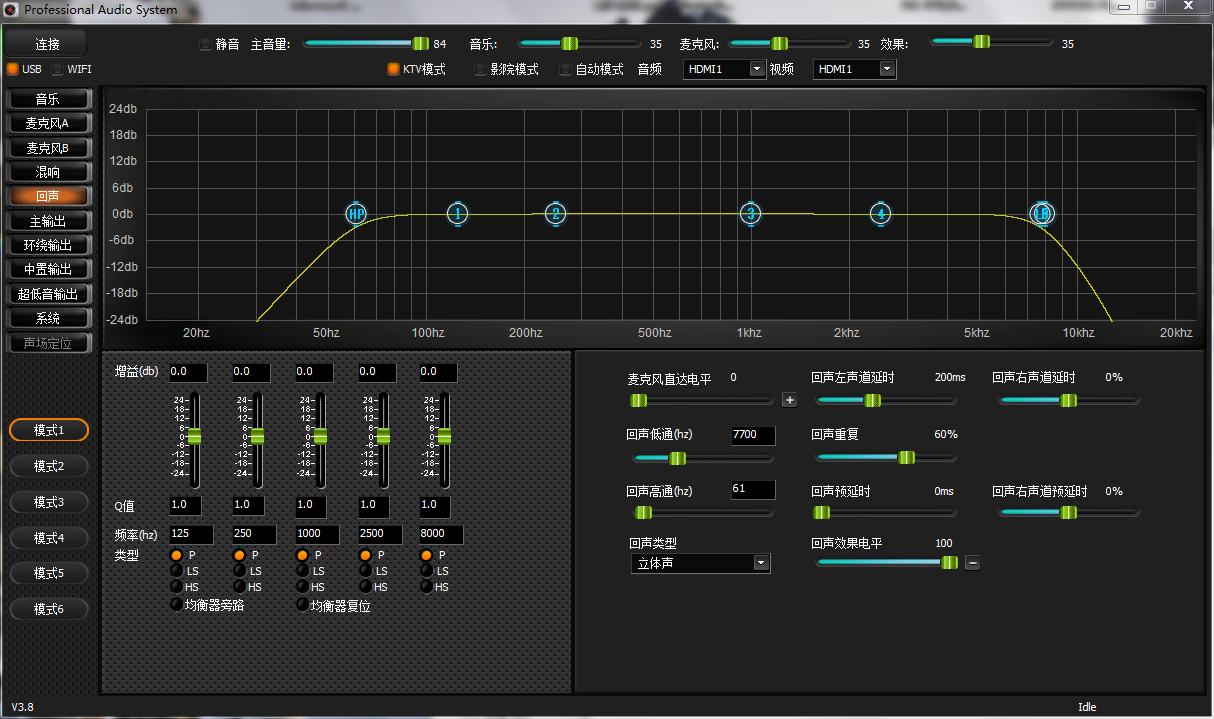This screenshot has width=1214, height=719.
Task: Click the 频率 field showing 250
Action: 255,534
